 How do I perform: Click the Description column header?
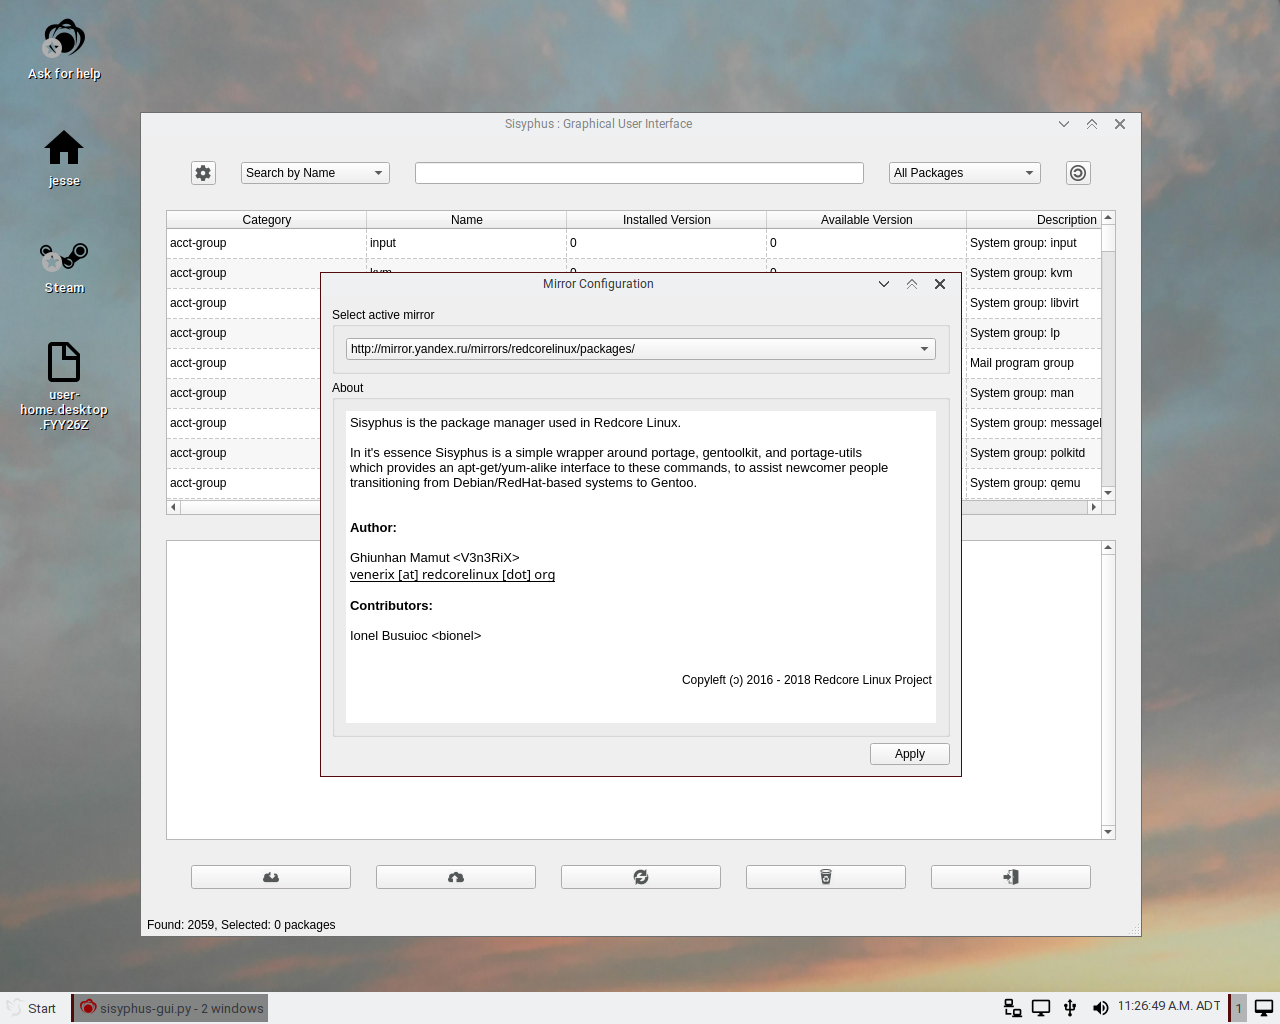pyautogui.click(x=1034, y=220)
